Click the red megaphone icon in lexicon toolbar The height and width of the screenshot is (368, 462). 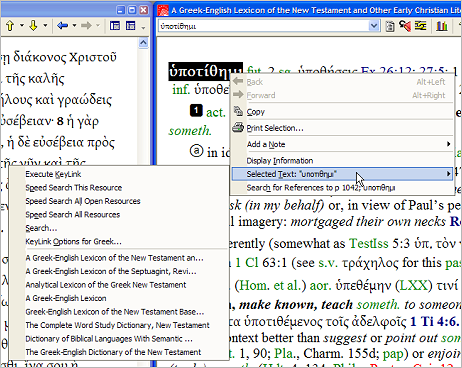click(x=405, y=26)
